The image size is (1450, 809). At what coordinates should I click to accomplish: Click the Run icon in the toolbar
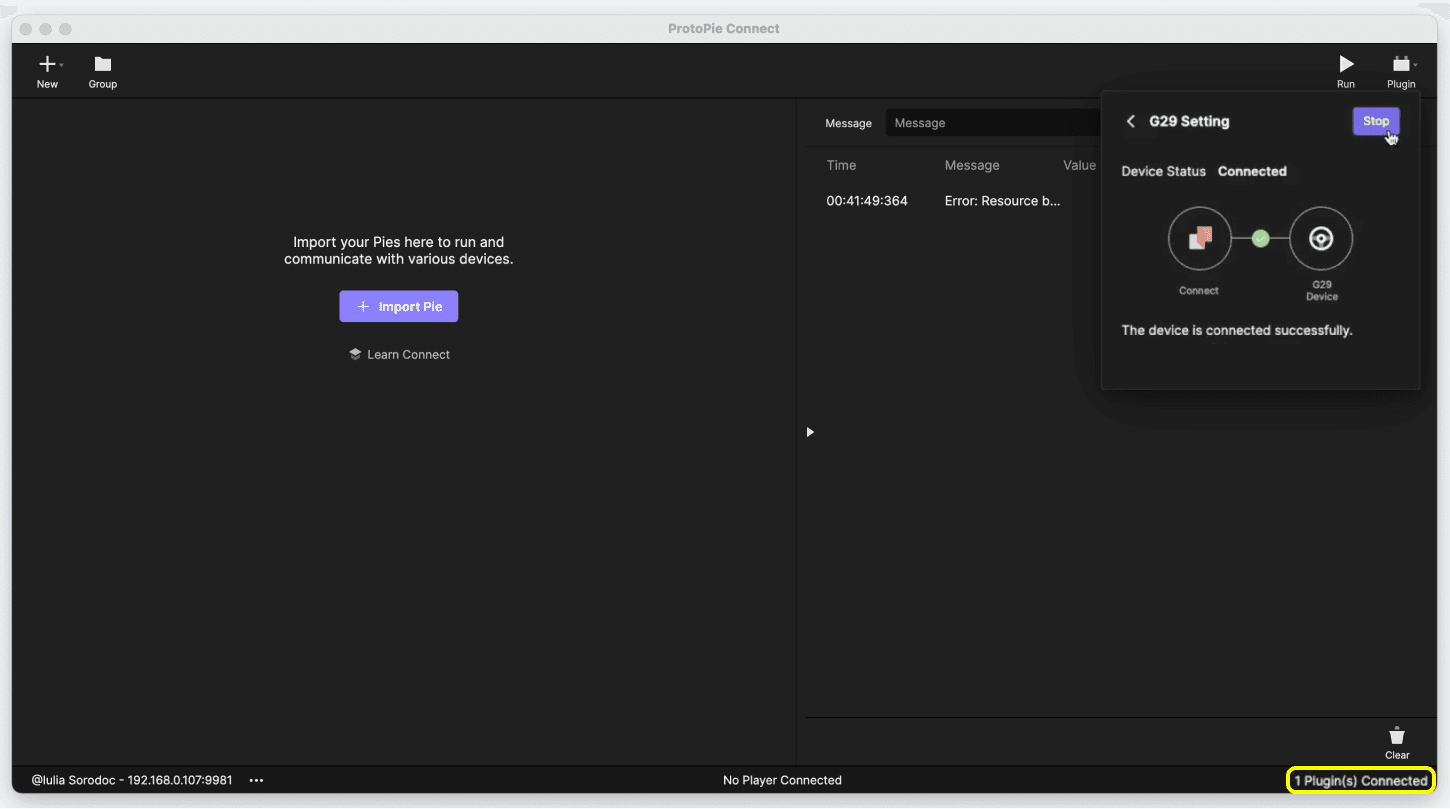tap(1345, 62)
